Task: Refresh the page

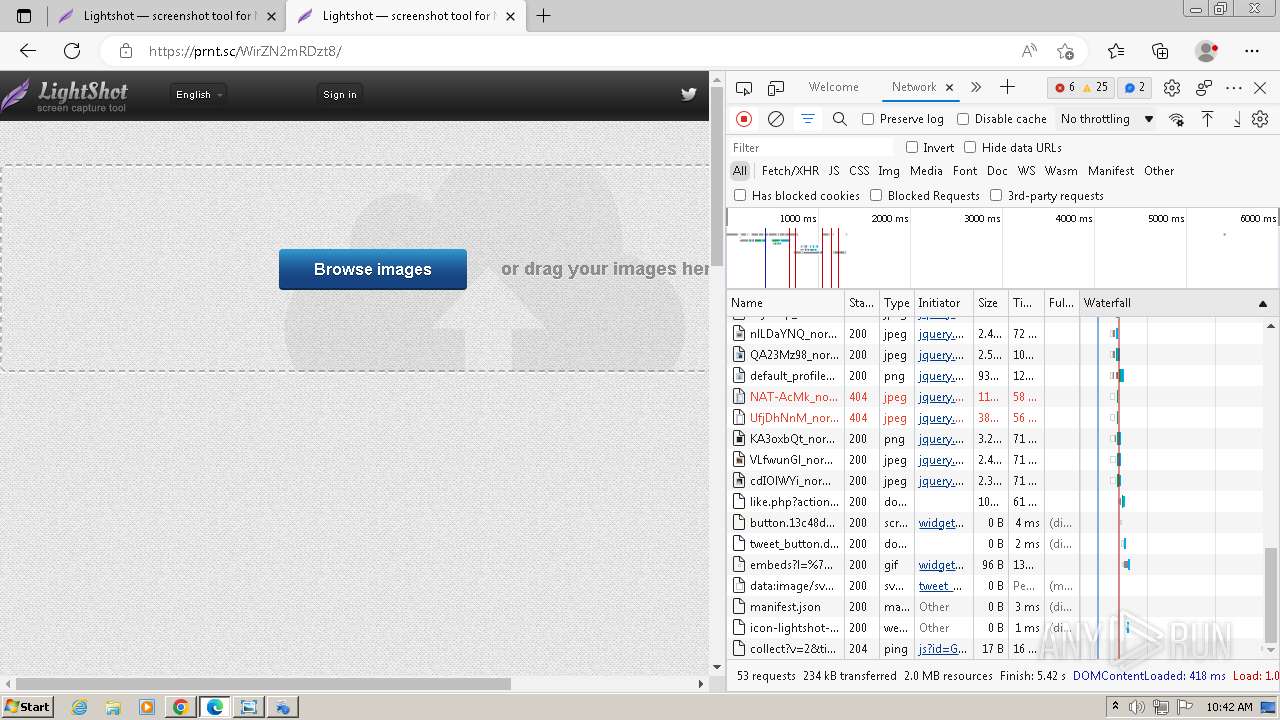Action: (72, 51)
